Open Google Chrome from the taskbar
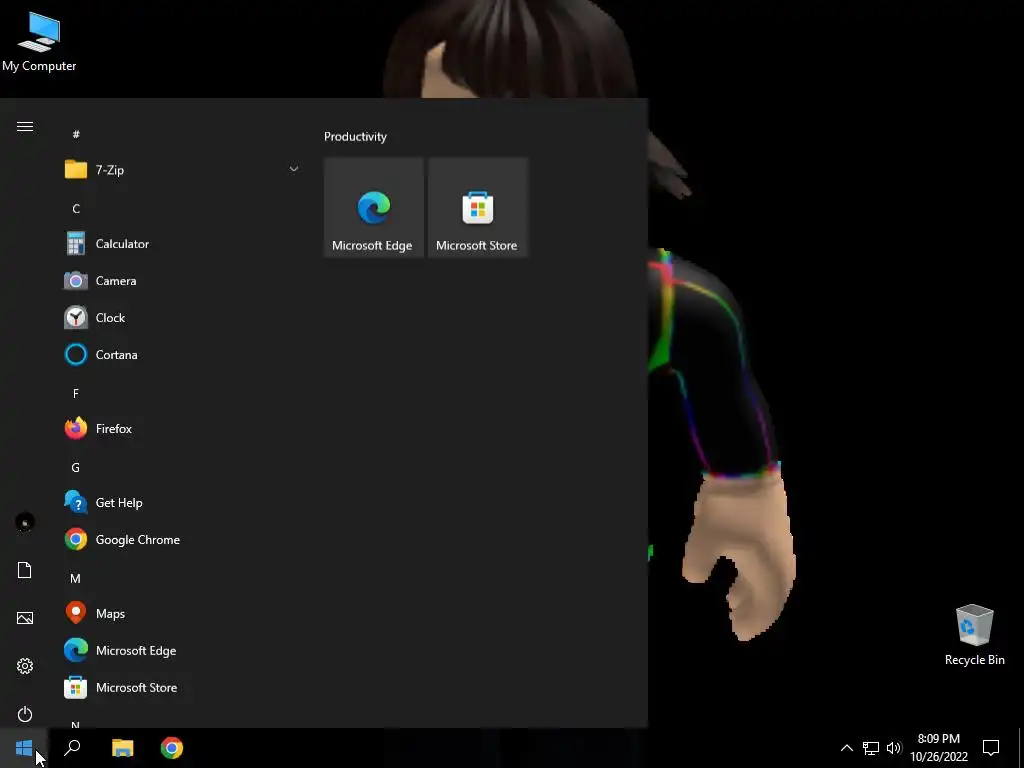The height and width of the screenshot is (768, 1024). click(x=172, y=748)
